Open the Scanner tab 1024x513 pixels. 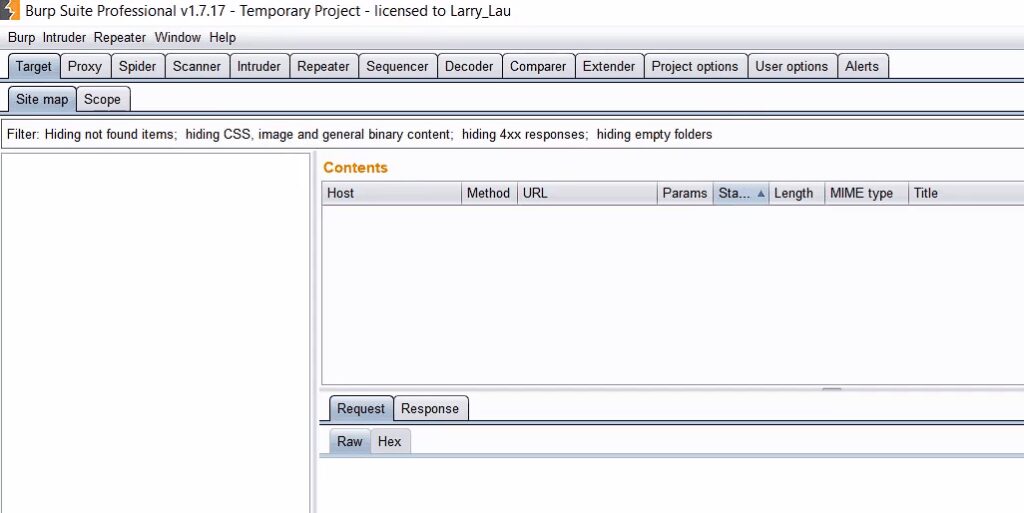coord(197,67)
